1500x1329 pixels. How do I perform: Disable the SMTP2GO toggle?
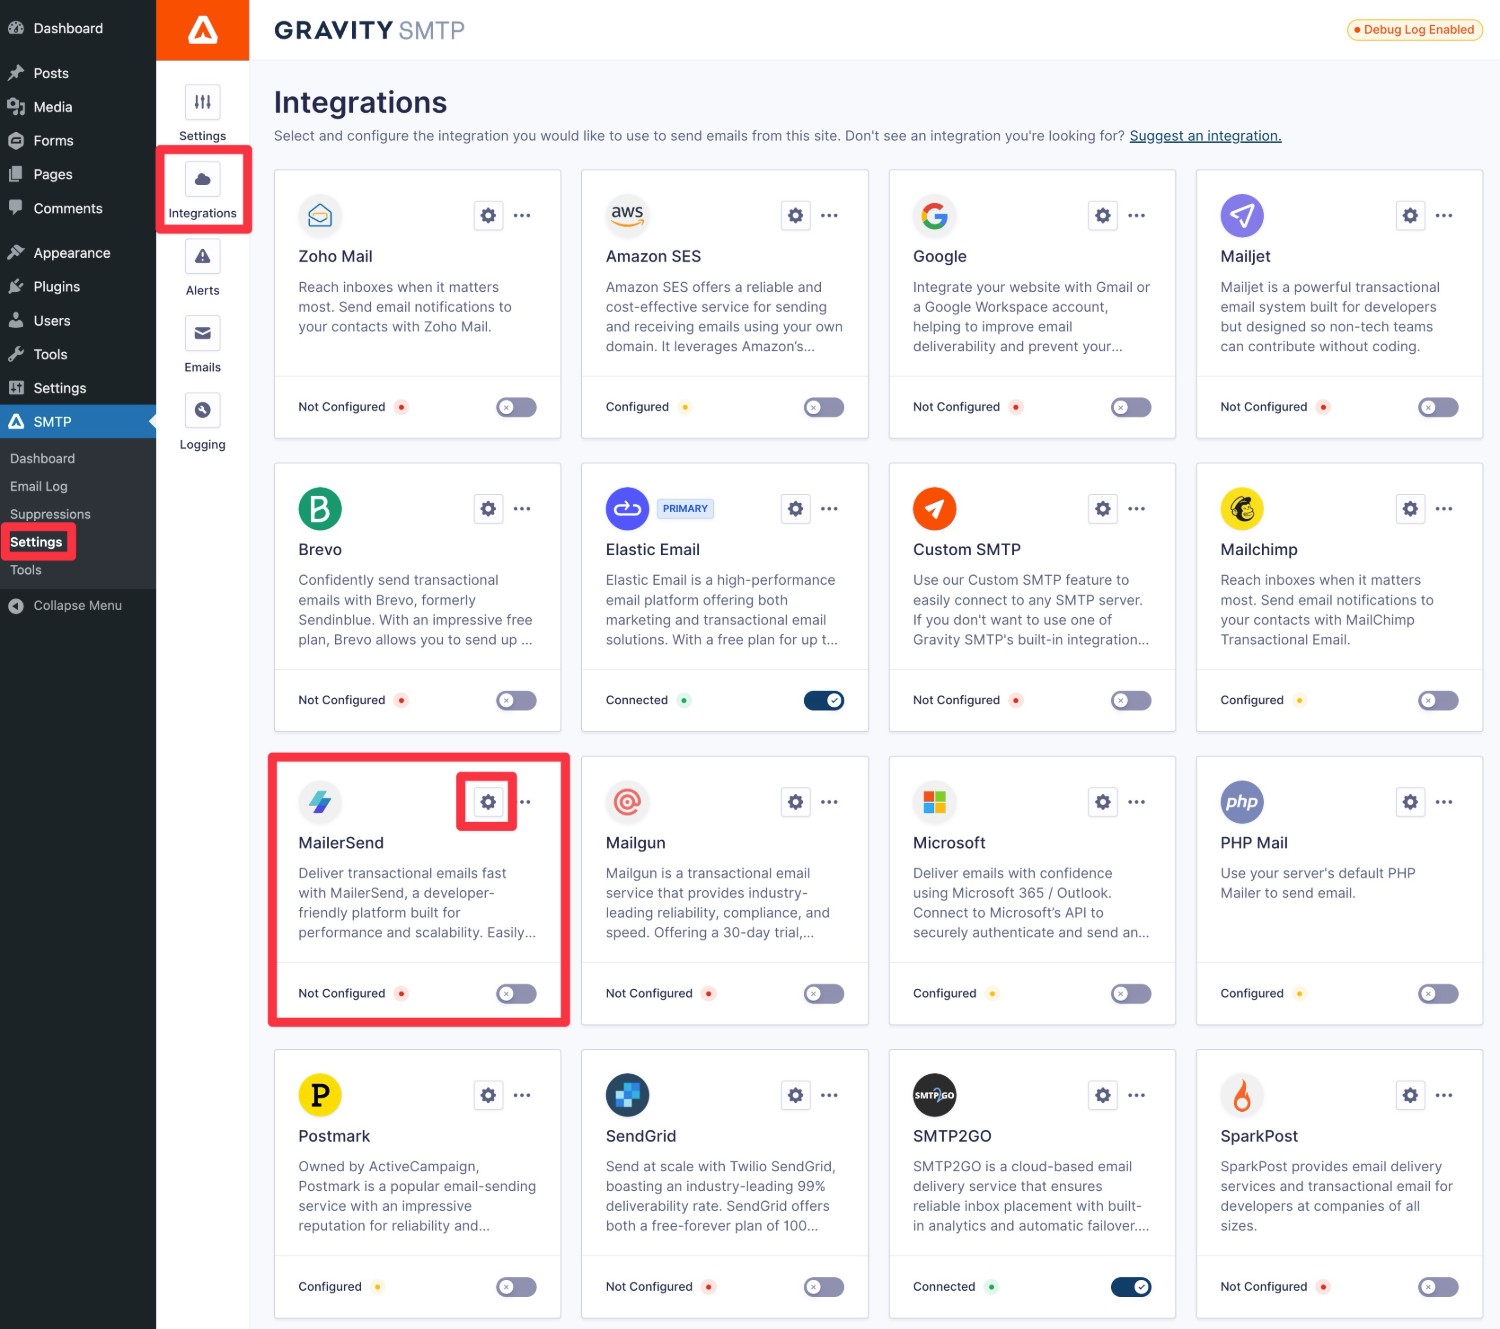coord(1131,1287)
